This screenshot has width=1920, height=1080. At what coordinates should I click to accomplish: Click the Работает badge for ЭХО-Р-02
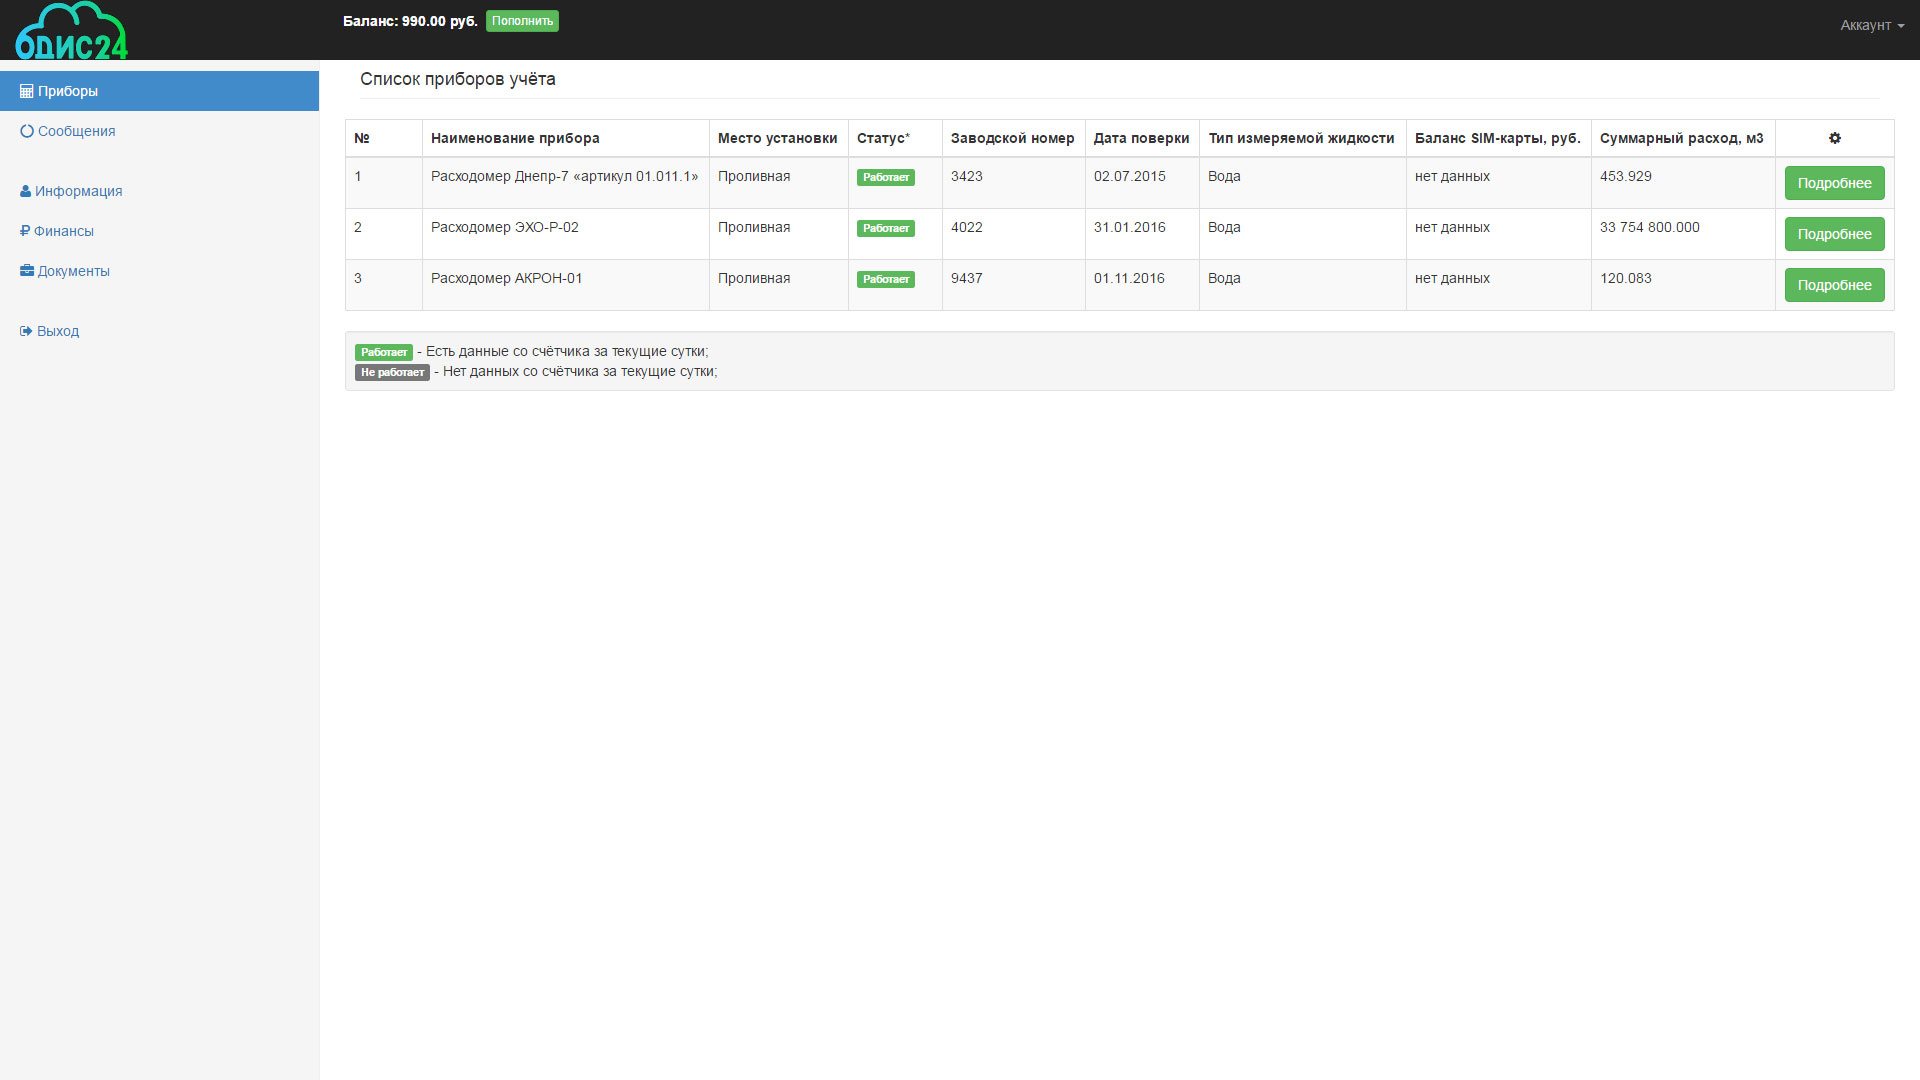coord(885,228)
